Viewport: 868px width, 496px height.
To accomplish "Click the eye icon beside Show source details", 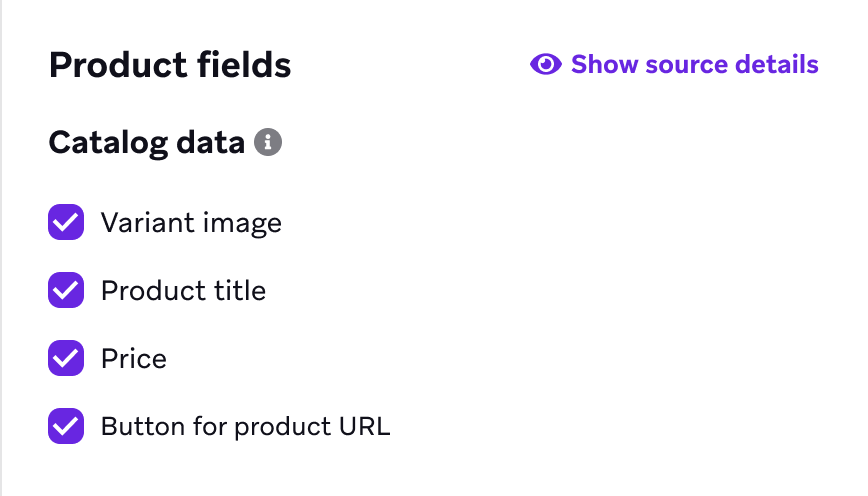I will [x=545, y=65].
